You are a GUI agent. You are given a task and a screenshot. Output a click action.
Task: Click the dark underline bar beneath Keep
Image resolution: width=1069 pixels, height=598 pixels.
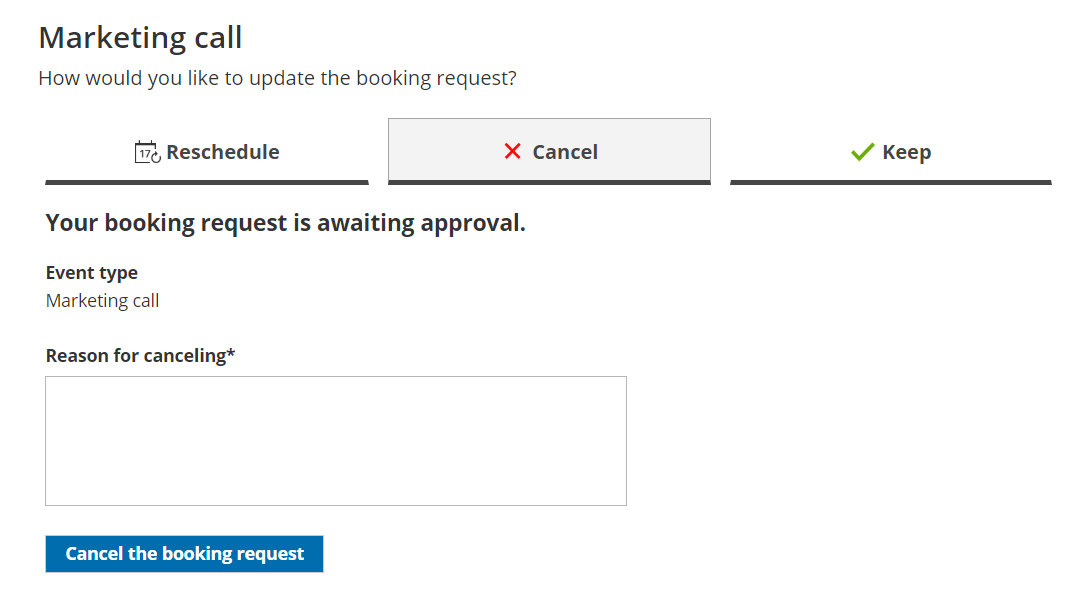tap(891, 182)
